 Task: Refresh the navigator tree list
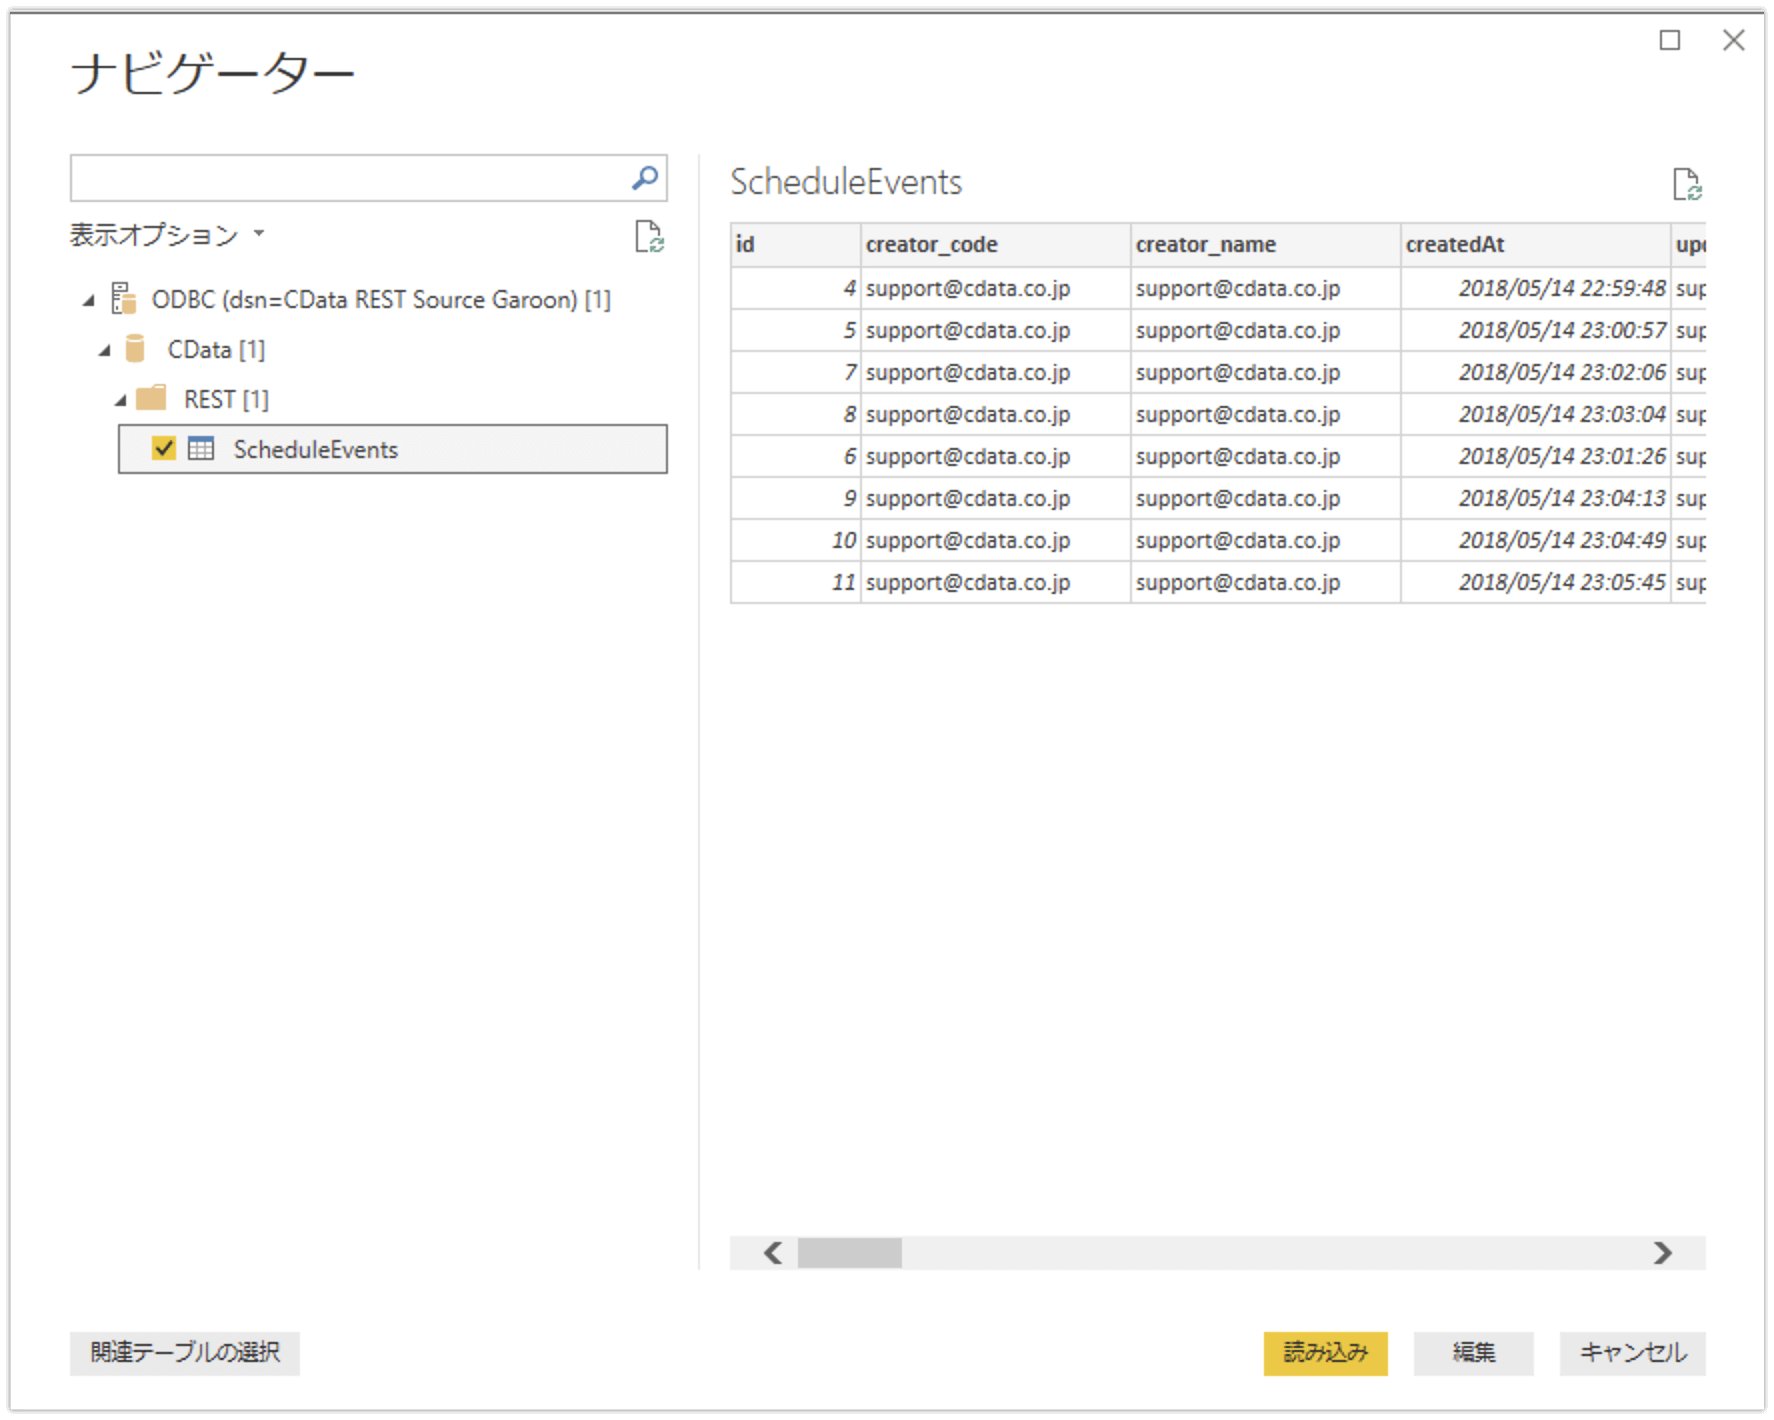(x=649, y=237)
